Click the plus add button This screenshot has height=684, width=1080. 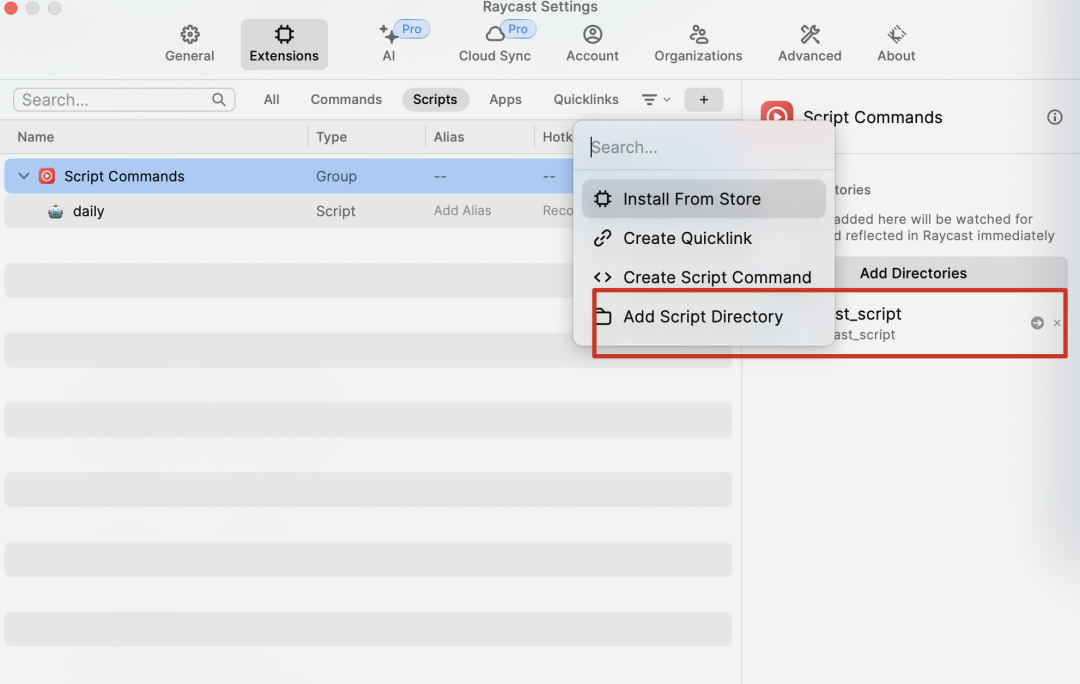704,100
